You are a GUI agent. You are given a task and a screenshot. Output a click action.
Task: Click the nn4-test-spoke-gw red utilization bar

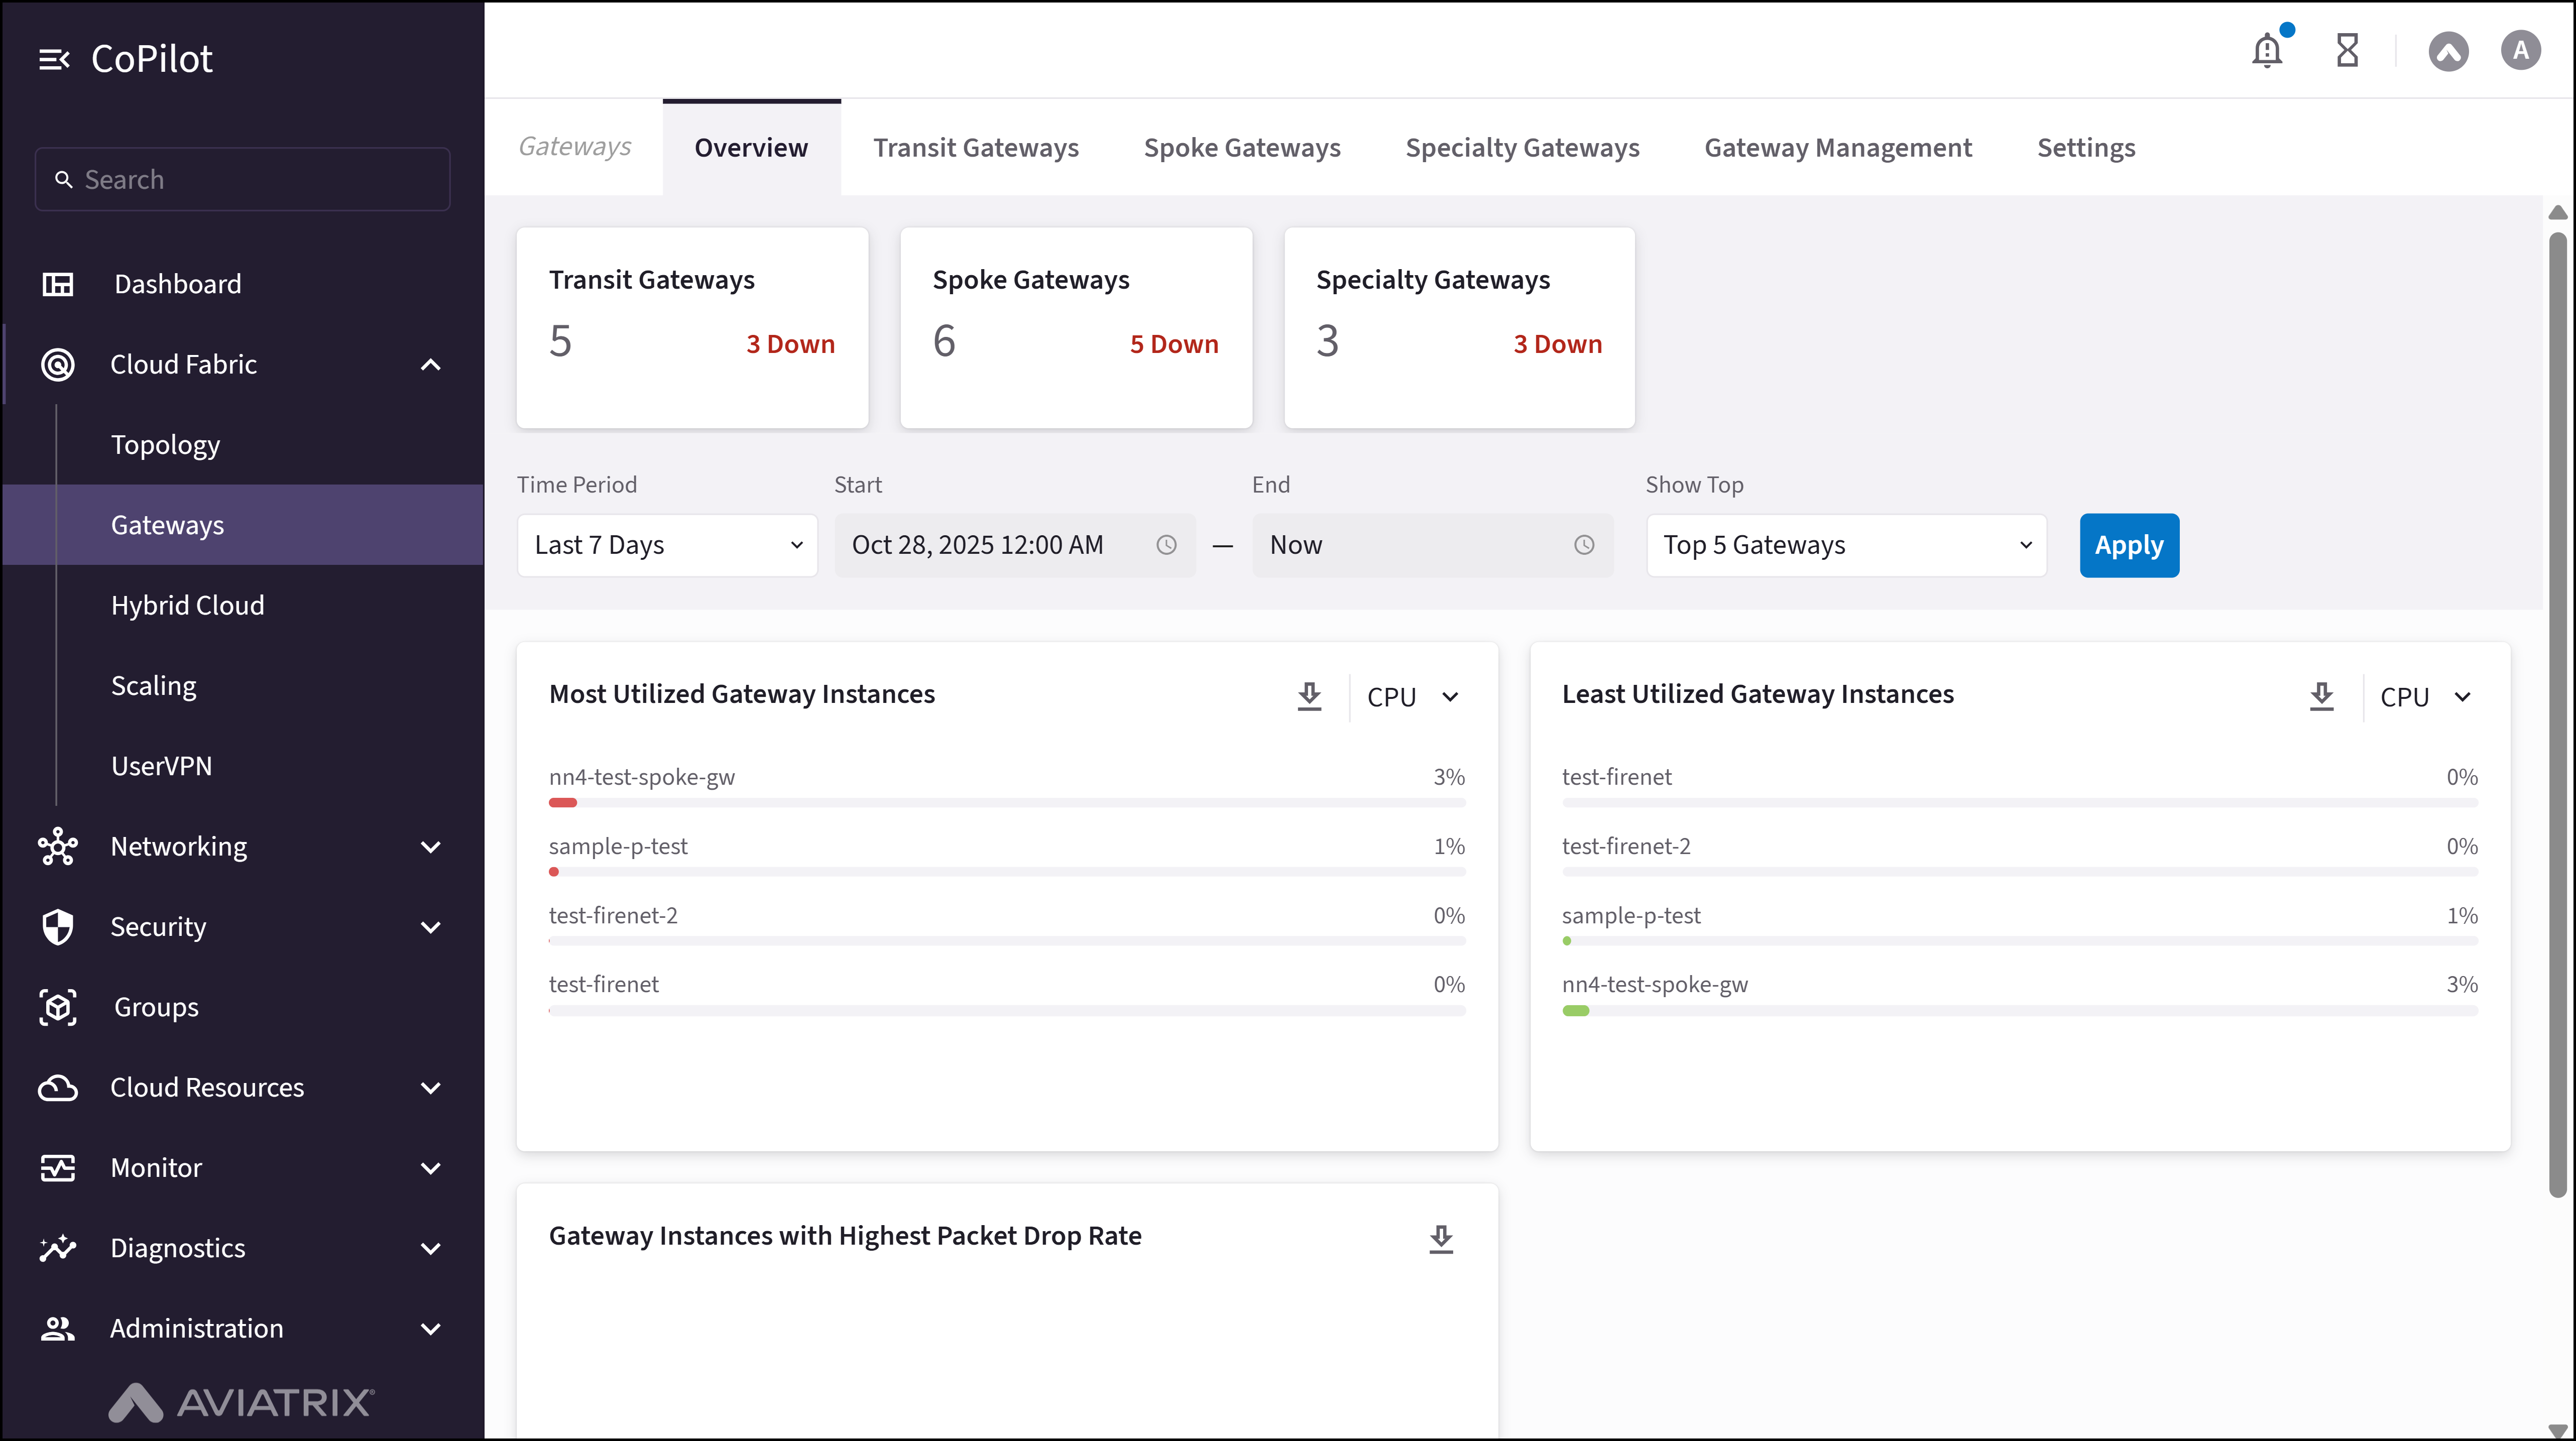[563, 802]
